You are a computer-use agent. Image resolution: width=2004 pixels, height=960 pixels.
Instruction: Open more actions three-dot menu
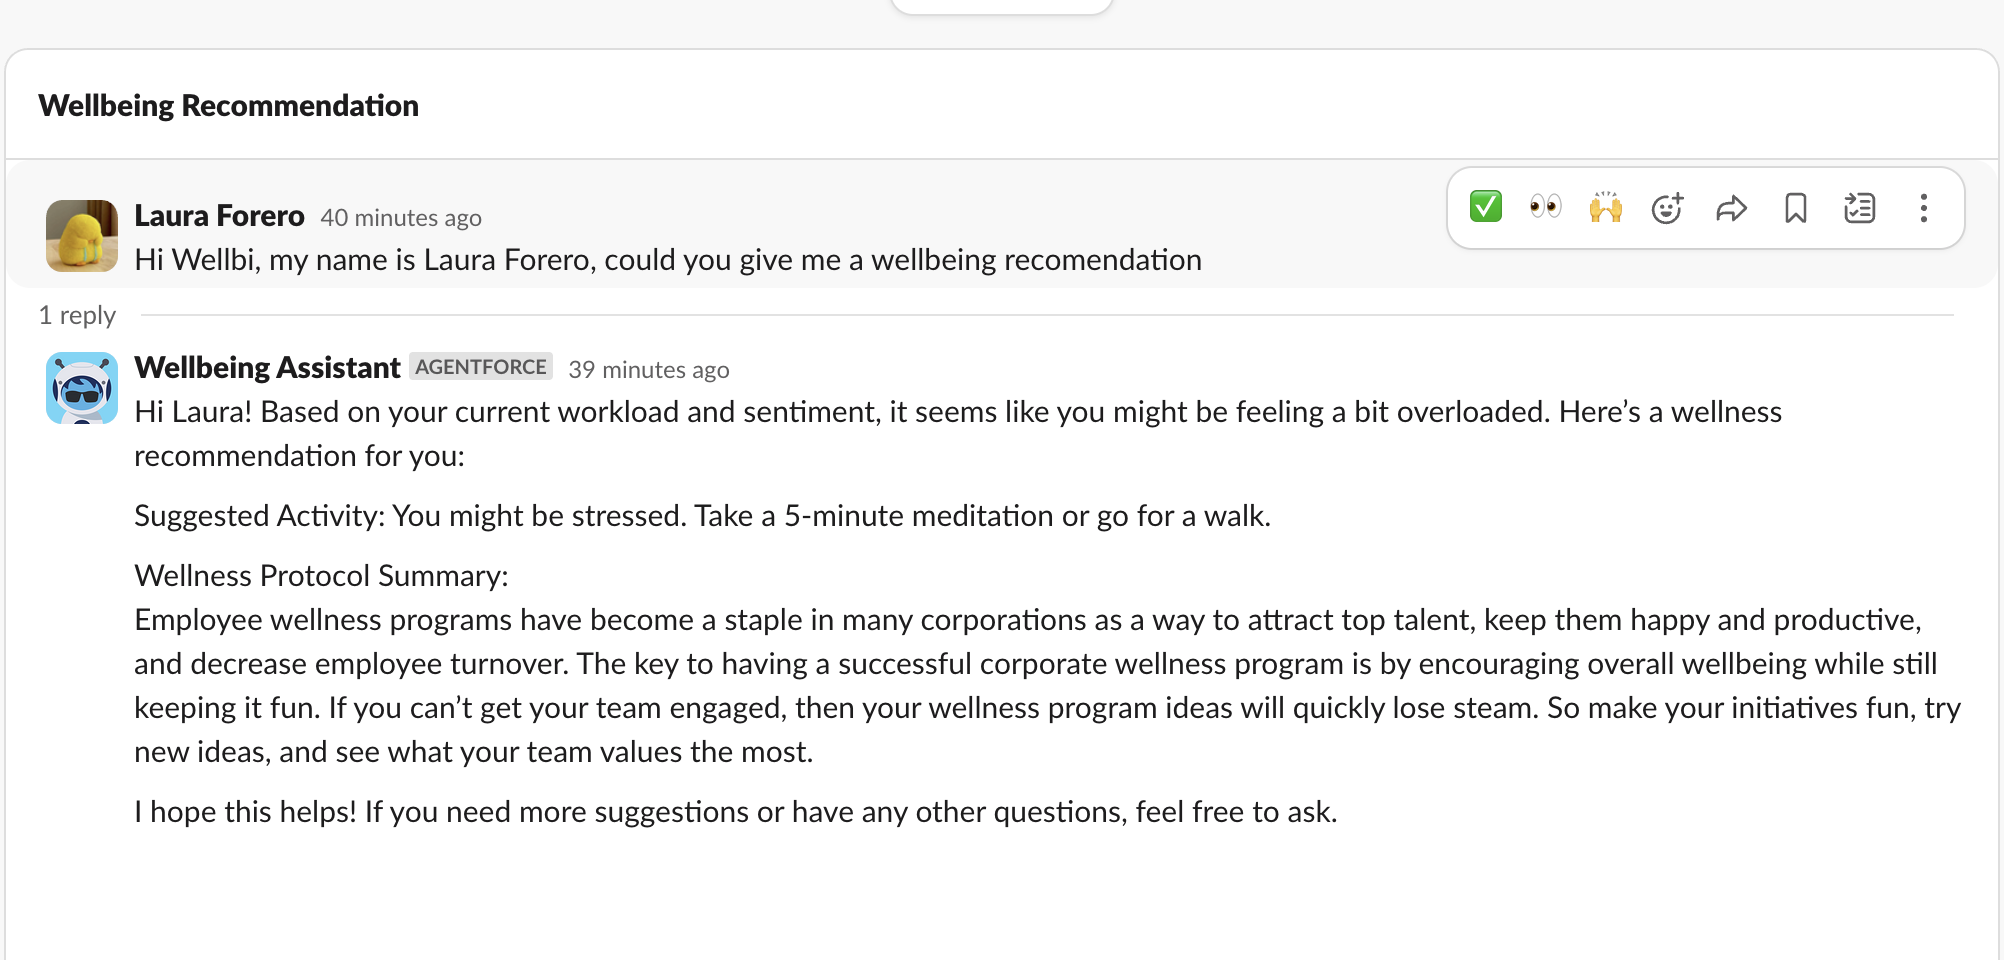point(1923,208)
